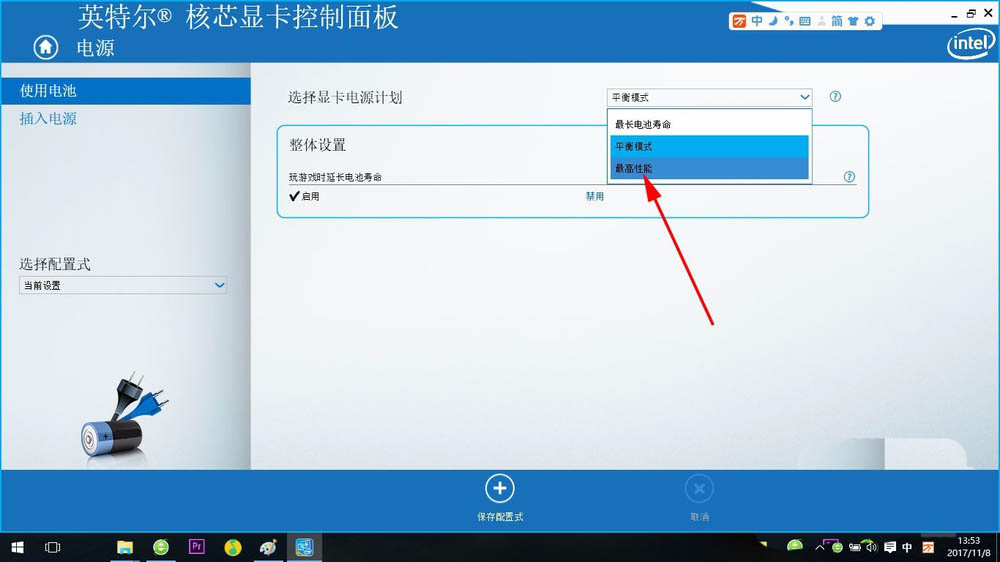Open the Action Center notification icon
The image size is (1000, 562).
890,547
